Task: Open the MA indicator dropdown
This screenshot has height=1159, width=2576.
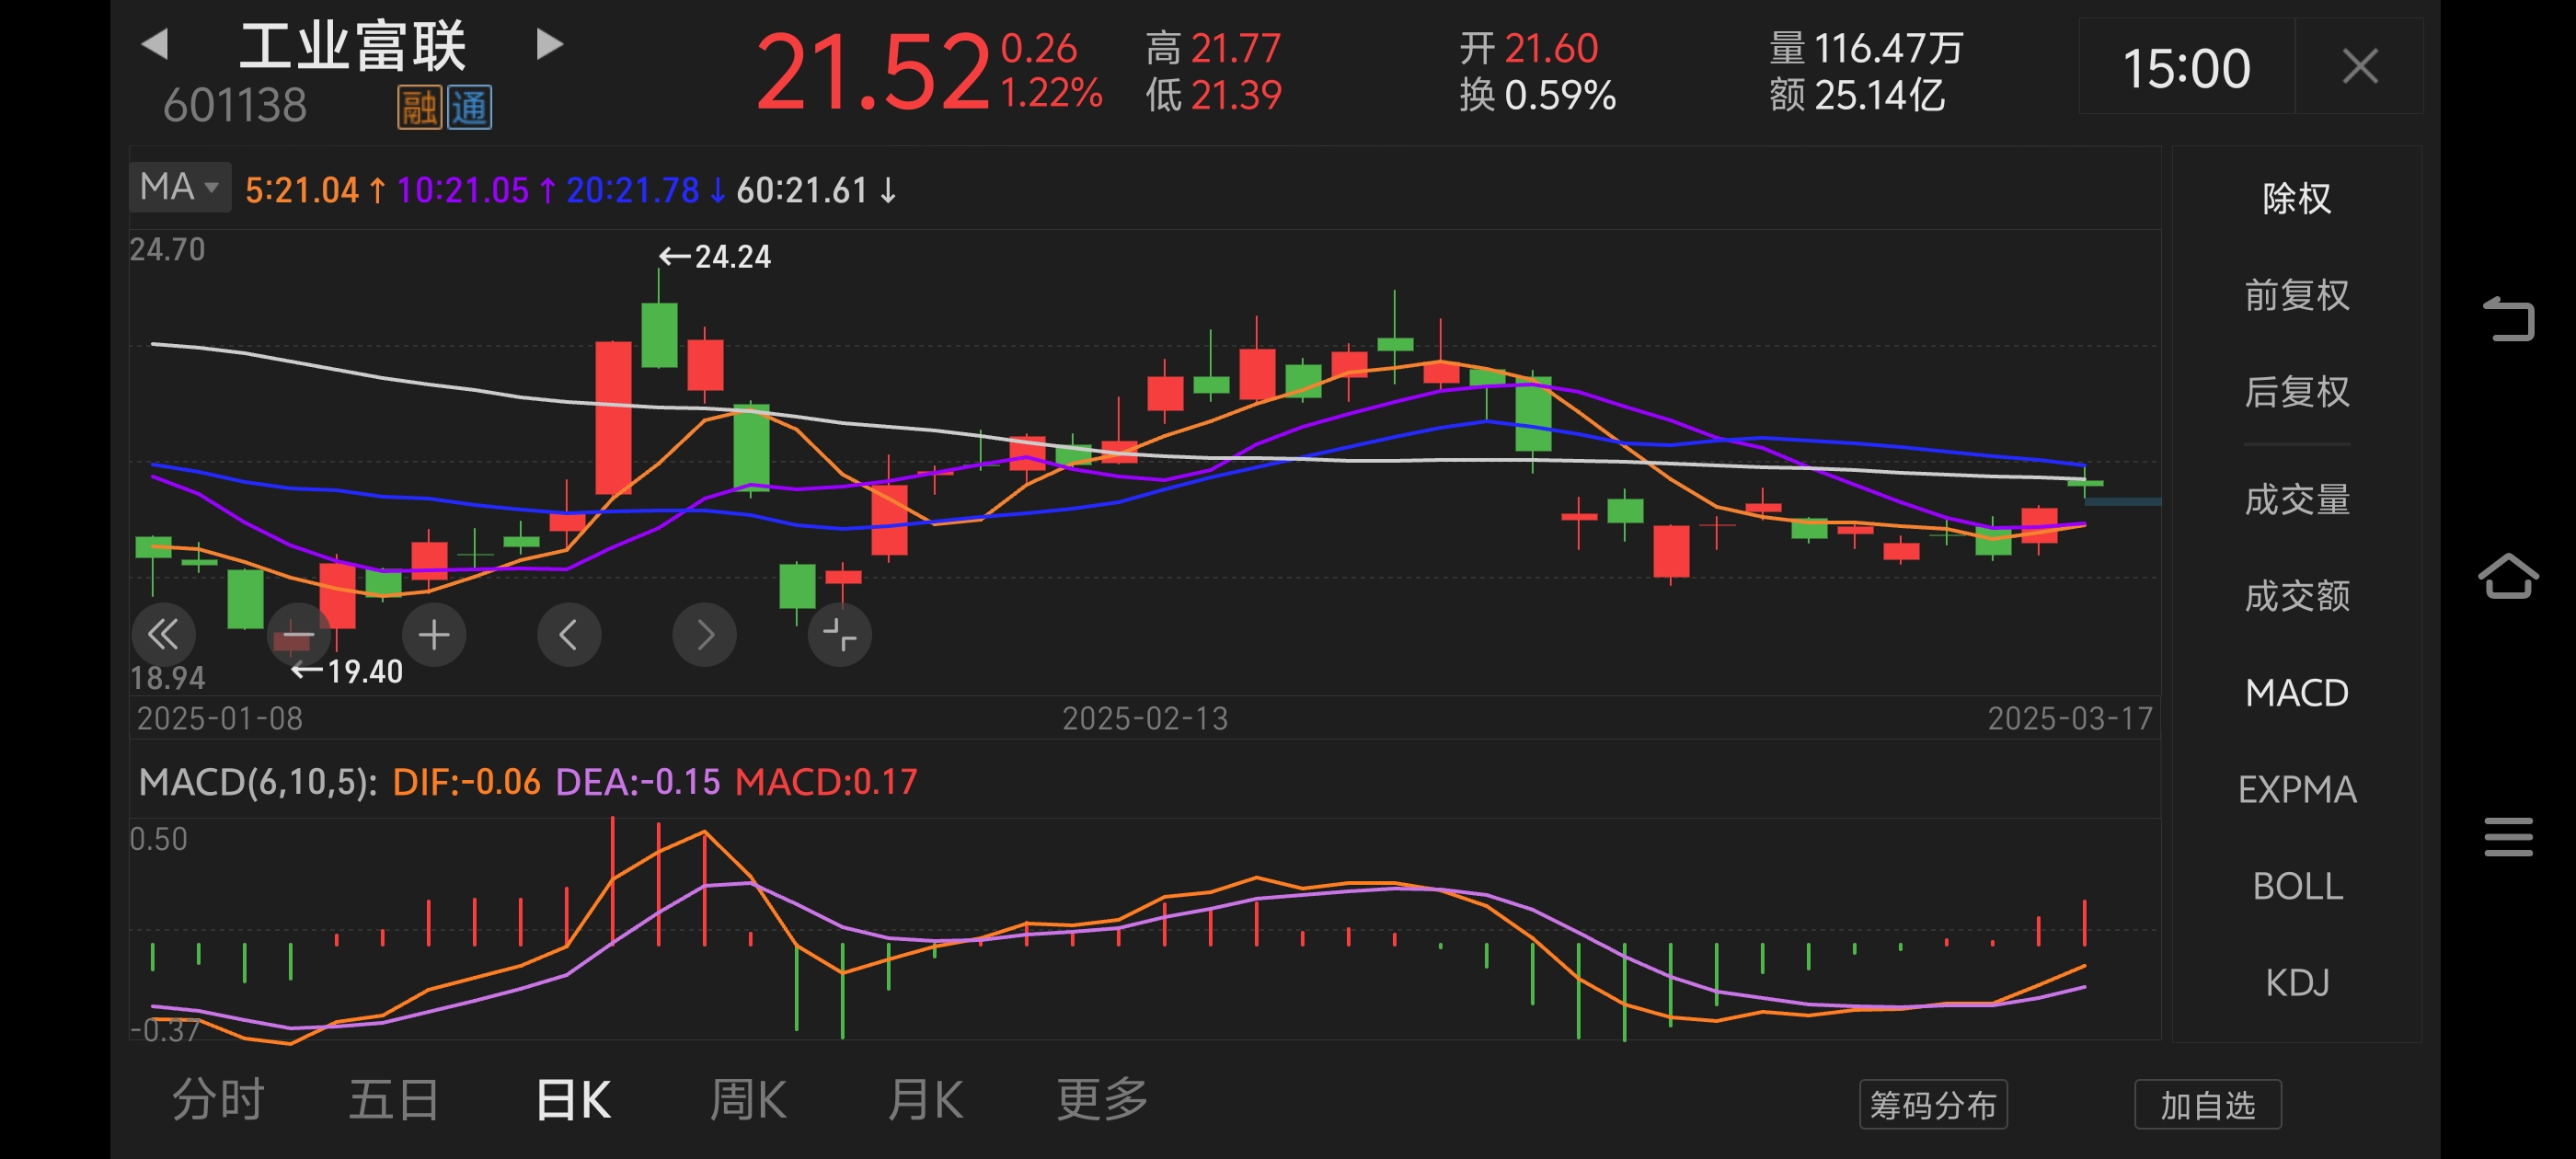Action: (180, 187)
